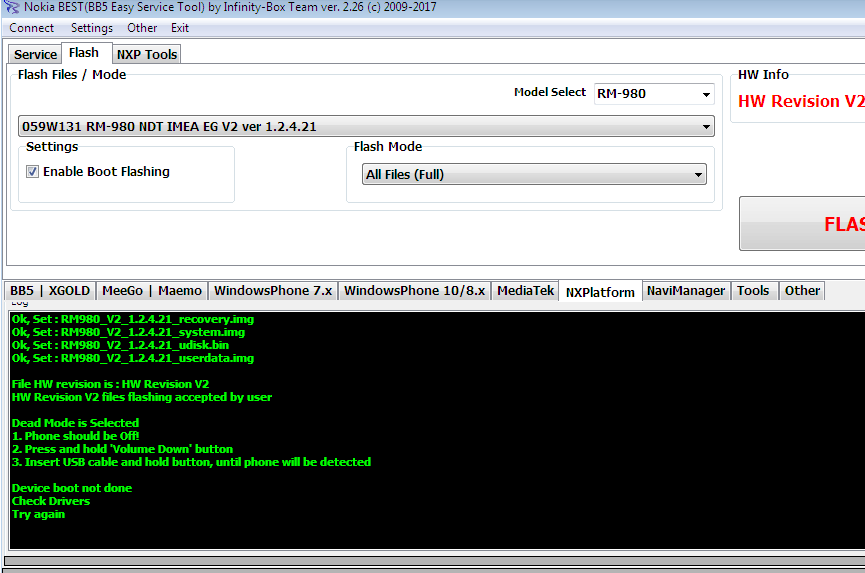Image resolution: width=865 pixels, height=573 pixels.
Task: Click log line ending 'system.img'
Action: [128, 332]
